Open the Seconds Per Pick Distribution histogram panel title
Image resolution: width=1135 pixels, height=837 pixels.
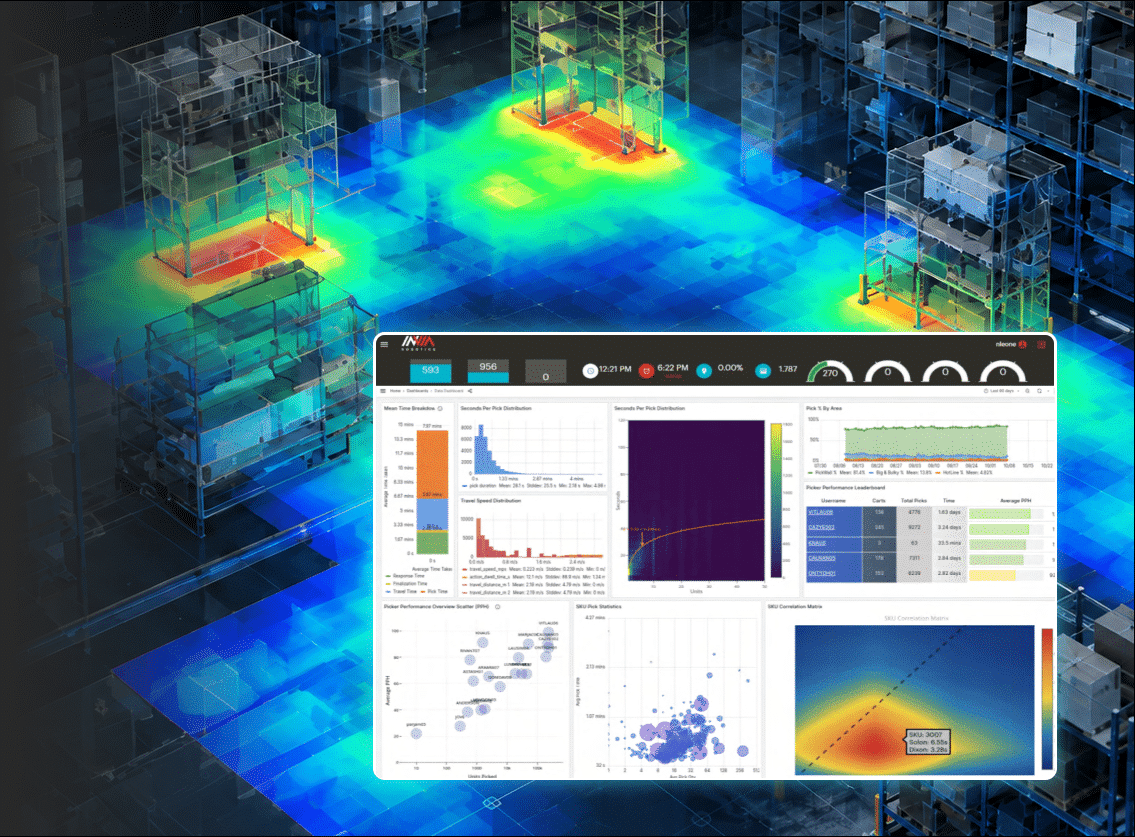(496, 408)
